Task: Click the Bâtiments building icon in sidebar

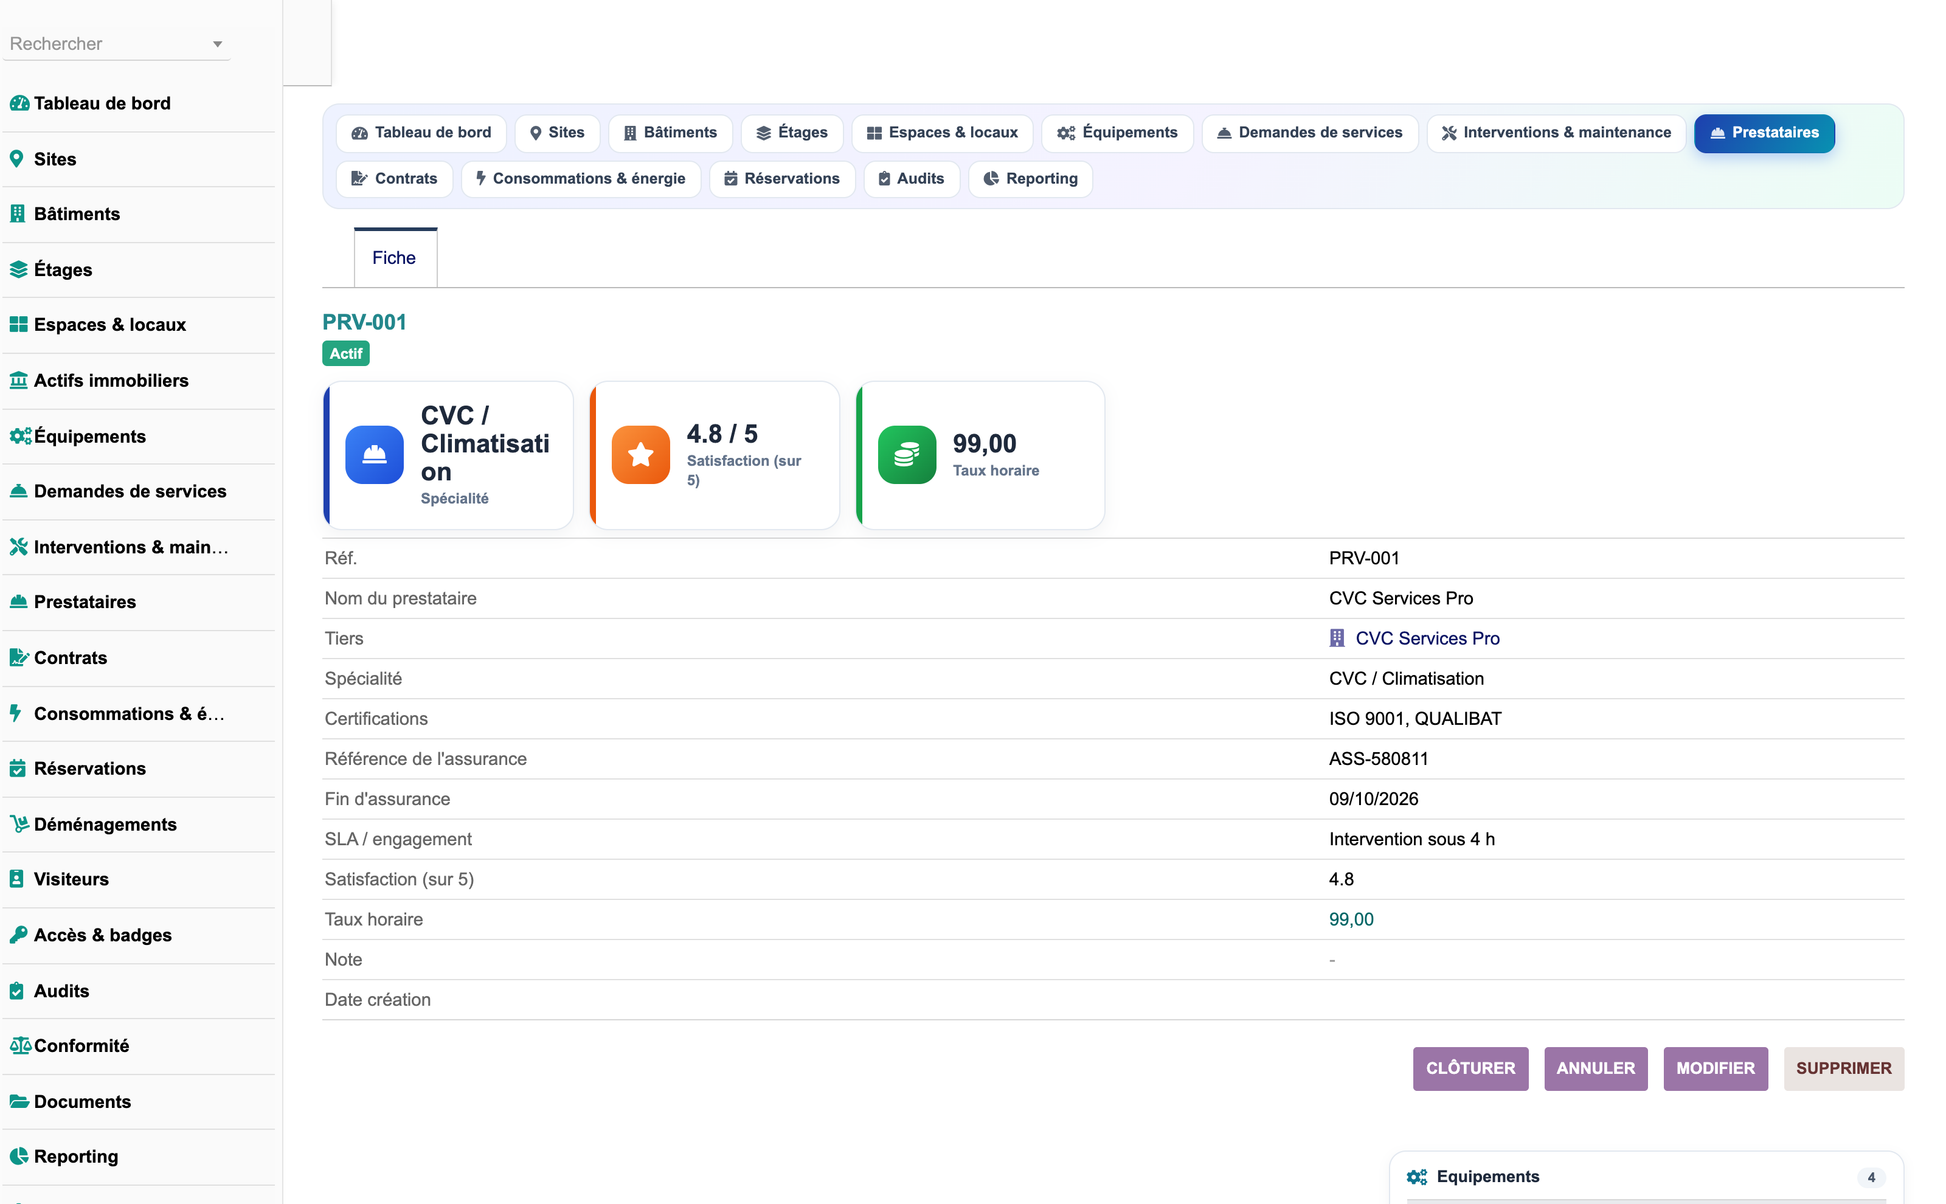Action: pos(18,214)
